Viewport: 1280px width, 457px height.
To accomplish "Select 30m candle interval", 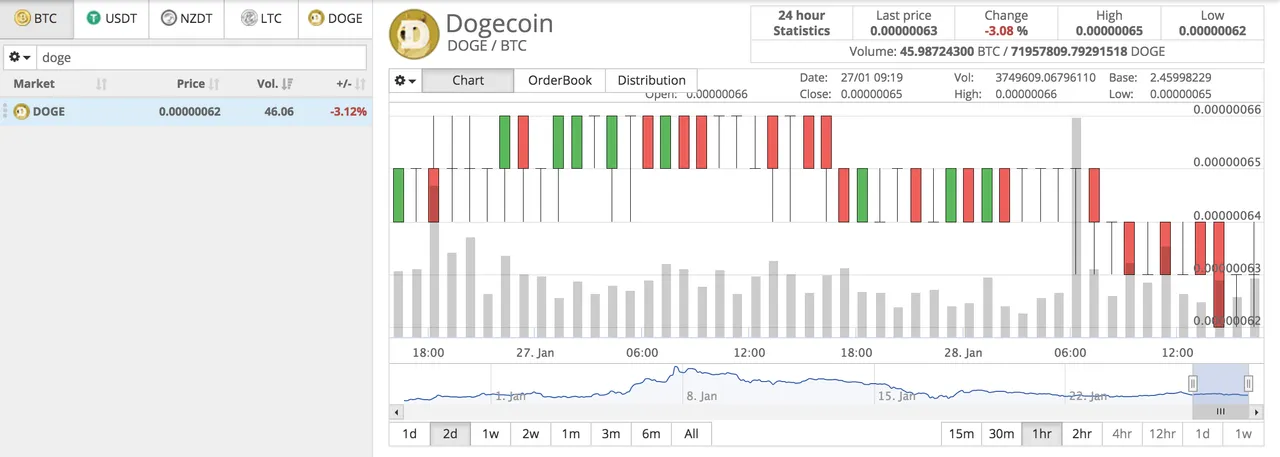I will [1001, 434].
